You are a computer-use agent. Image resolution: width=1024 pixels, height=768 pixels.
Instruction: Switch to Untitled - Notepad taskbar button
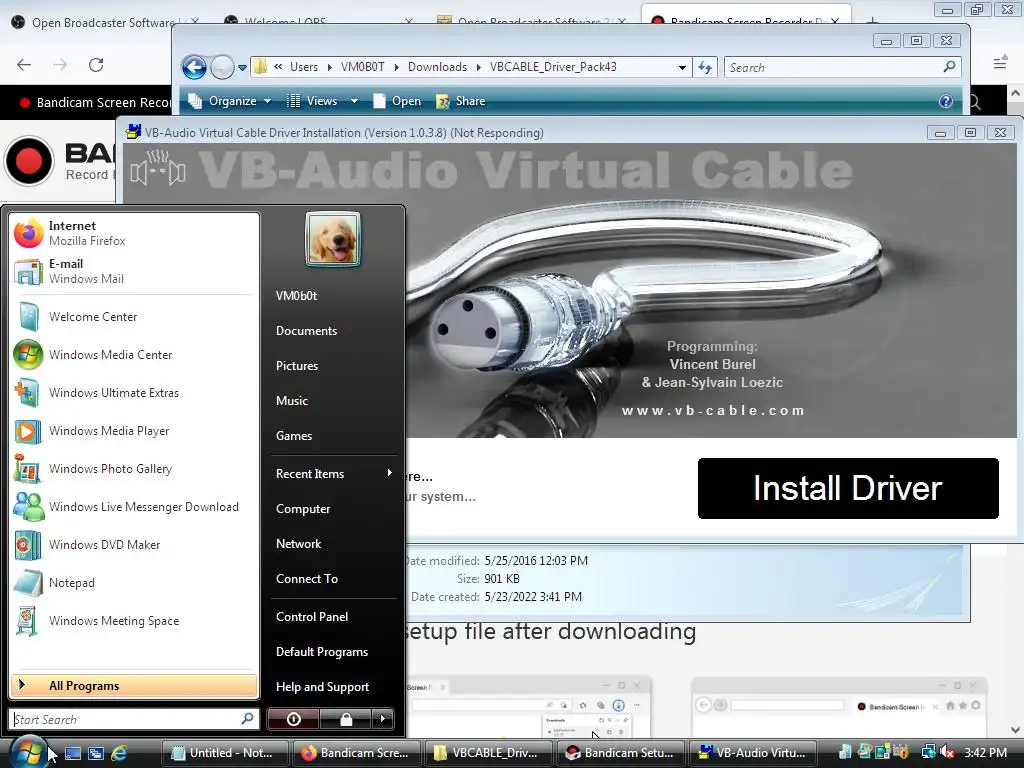tap(225, 753)
